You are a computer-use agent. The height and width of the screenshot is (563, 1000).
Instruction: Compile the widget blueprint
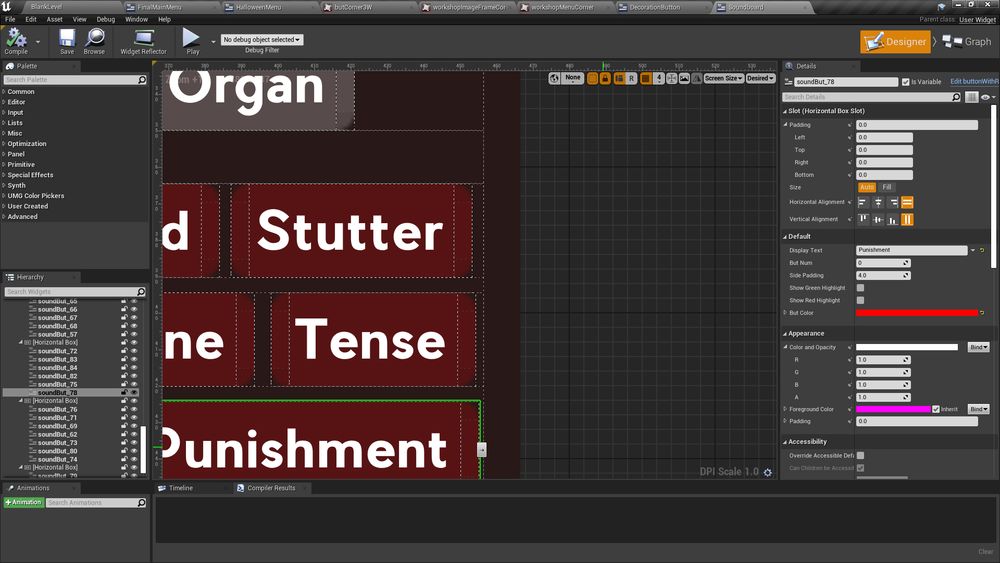16,41
